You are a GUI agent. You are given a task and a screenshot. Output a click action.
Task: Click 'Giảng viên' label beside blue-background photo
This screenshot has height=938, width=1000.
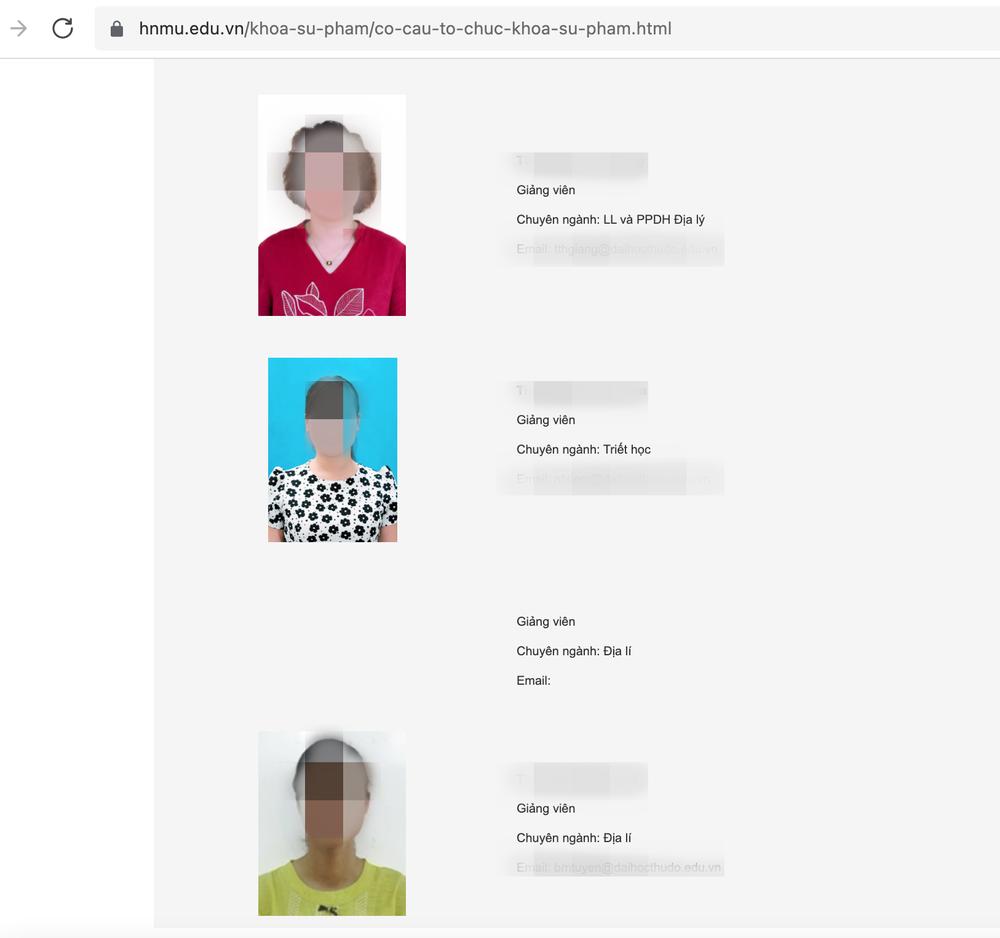click(546, 420)
